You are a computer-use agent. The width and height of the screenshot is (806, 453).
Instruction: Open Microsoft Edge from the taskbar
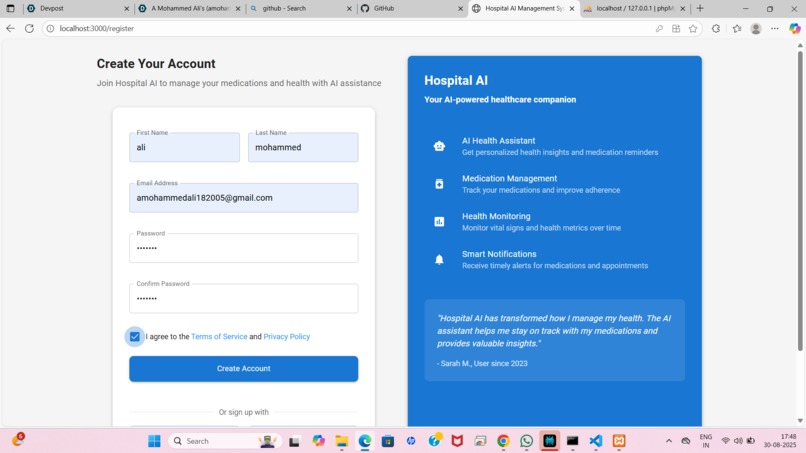click(365, 441)
